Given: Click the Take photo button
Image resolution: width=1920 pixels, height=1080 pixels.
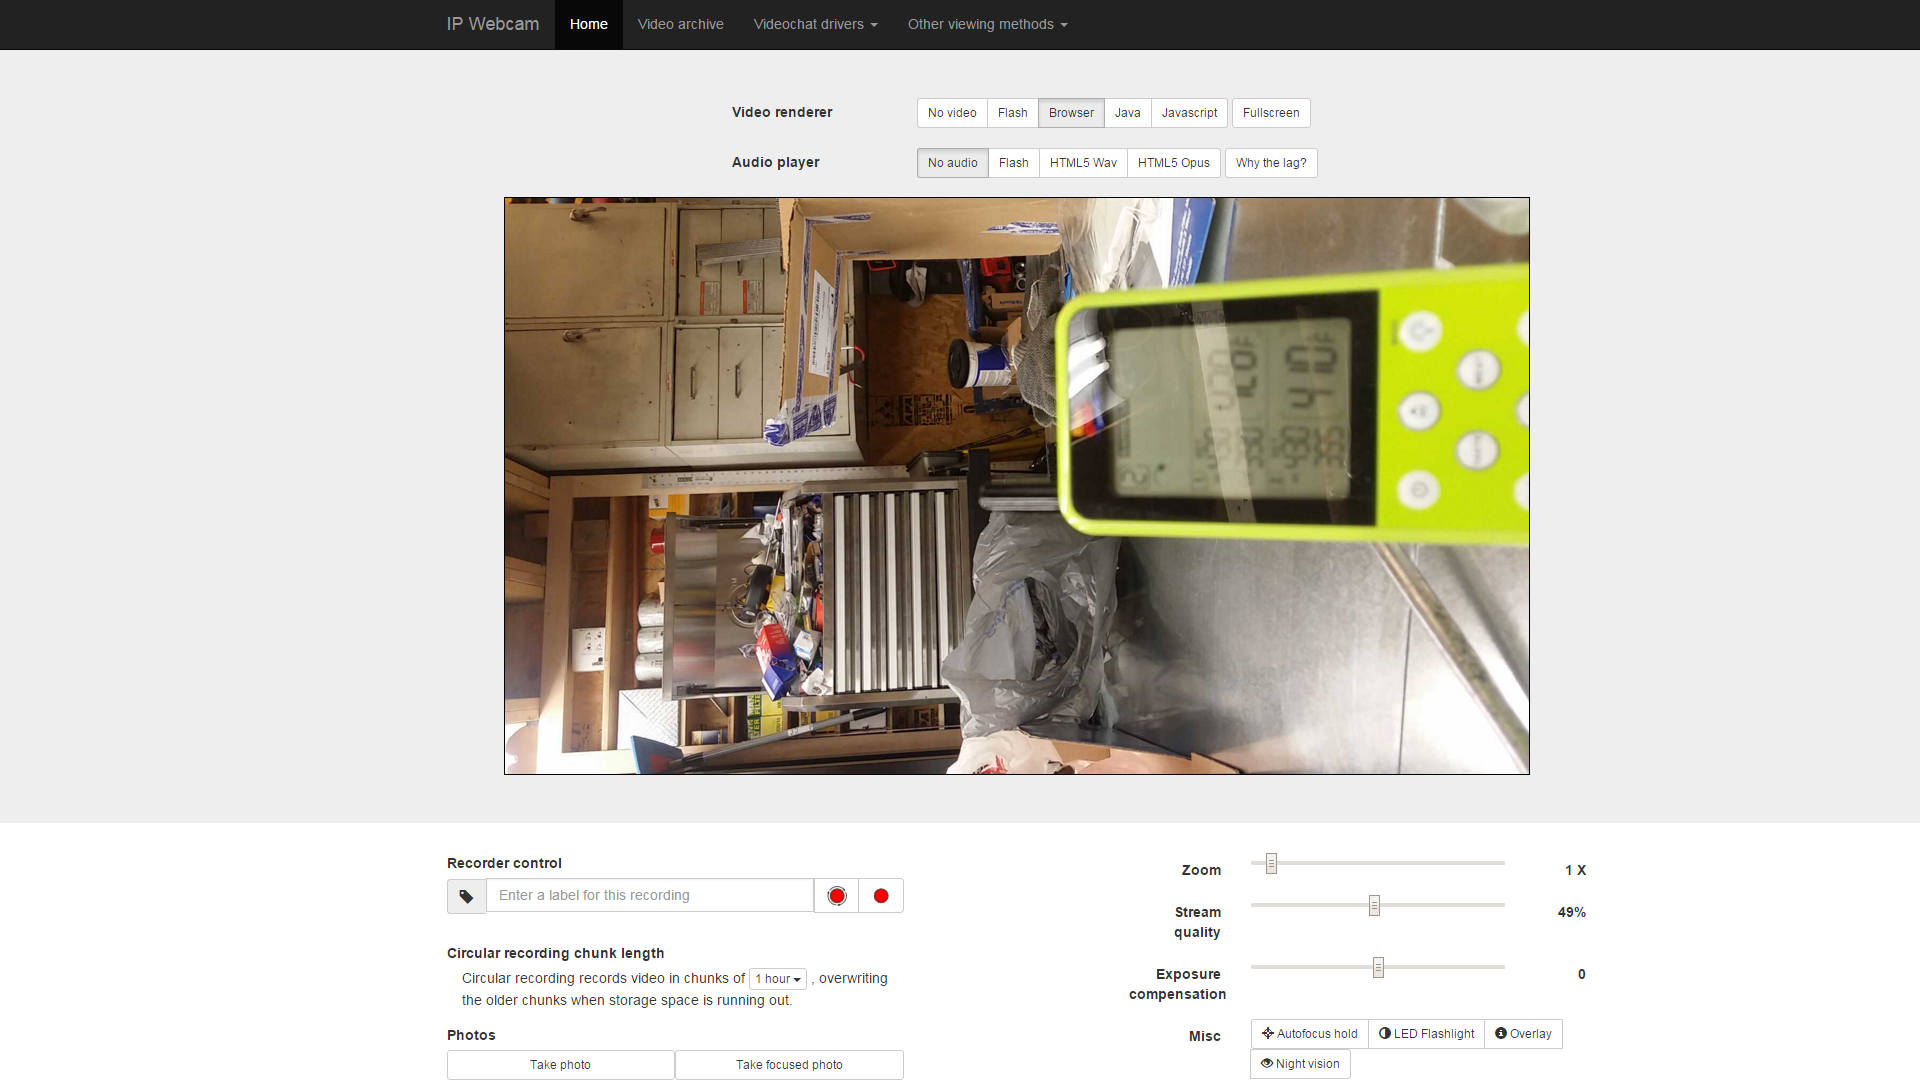Looking at the screenshot, I should click(x=560, y=1065).
